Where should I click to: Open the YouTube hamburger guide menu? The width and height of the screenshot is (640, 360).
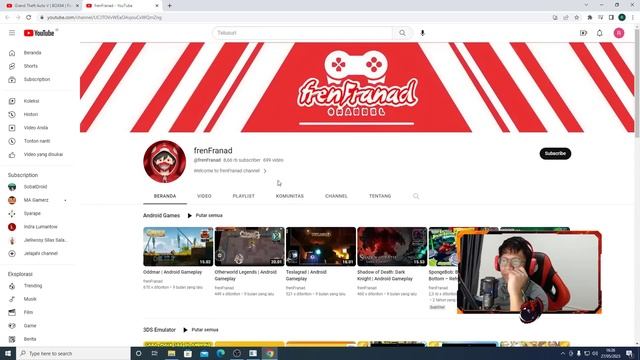pyautogui.click(x=12, y=33)
